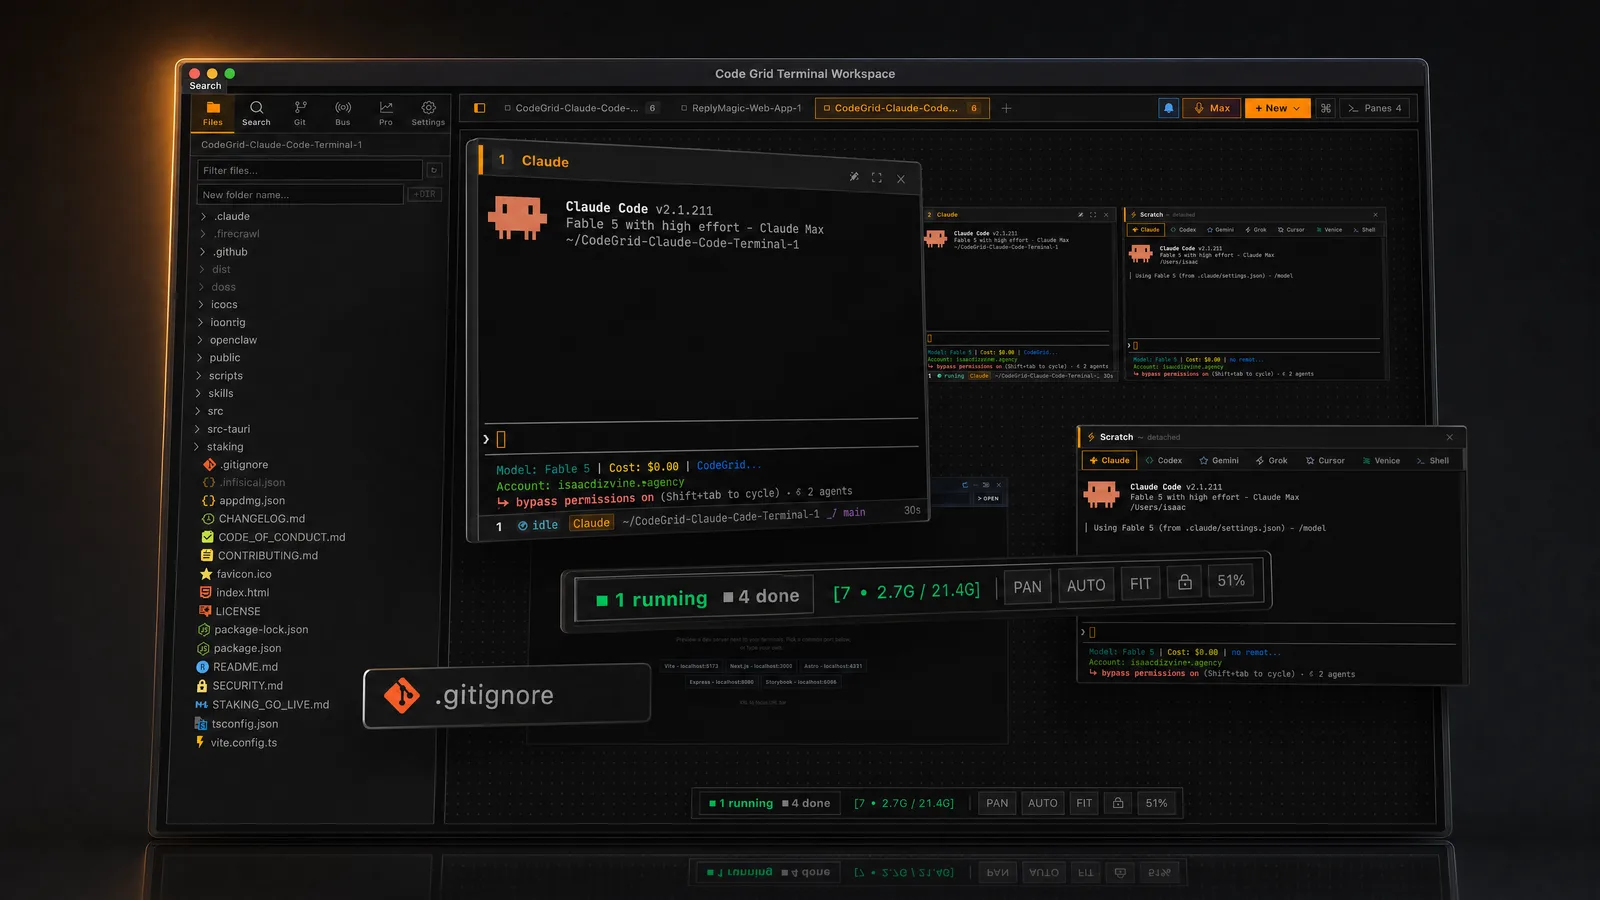This screenshot has width=1600, height=900.
Task: Select the Venice tab in the large Scratch panel
Action: click(1381, 460)
